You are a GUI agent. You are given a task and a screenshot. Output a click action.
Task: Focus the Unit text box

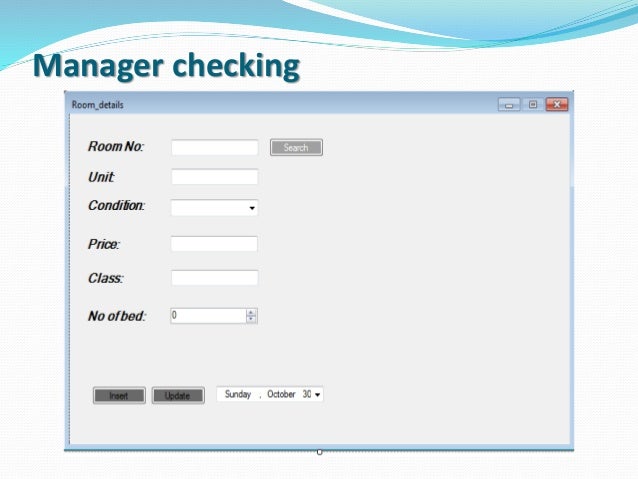click(x=214, y=177)
